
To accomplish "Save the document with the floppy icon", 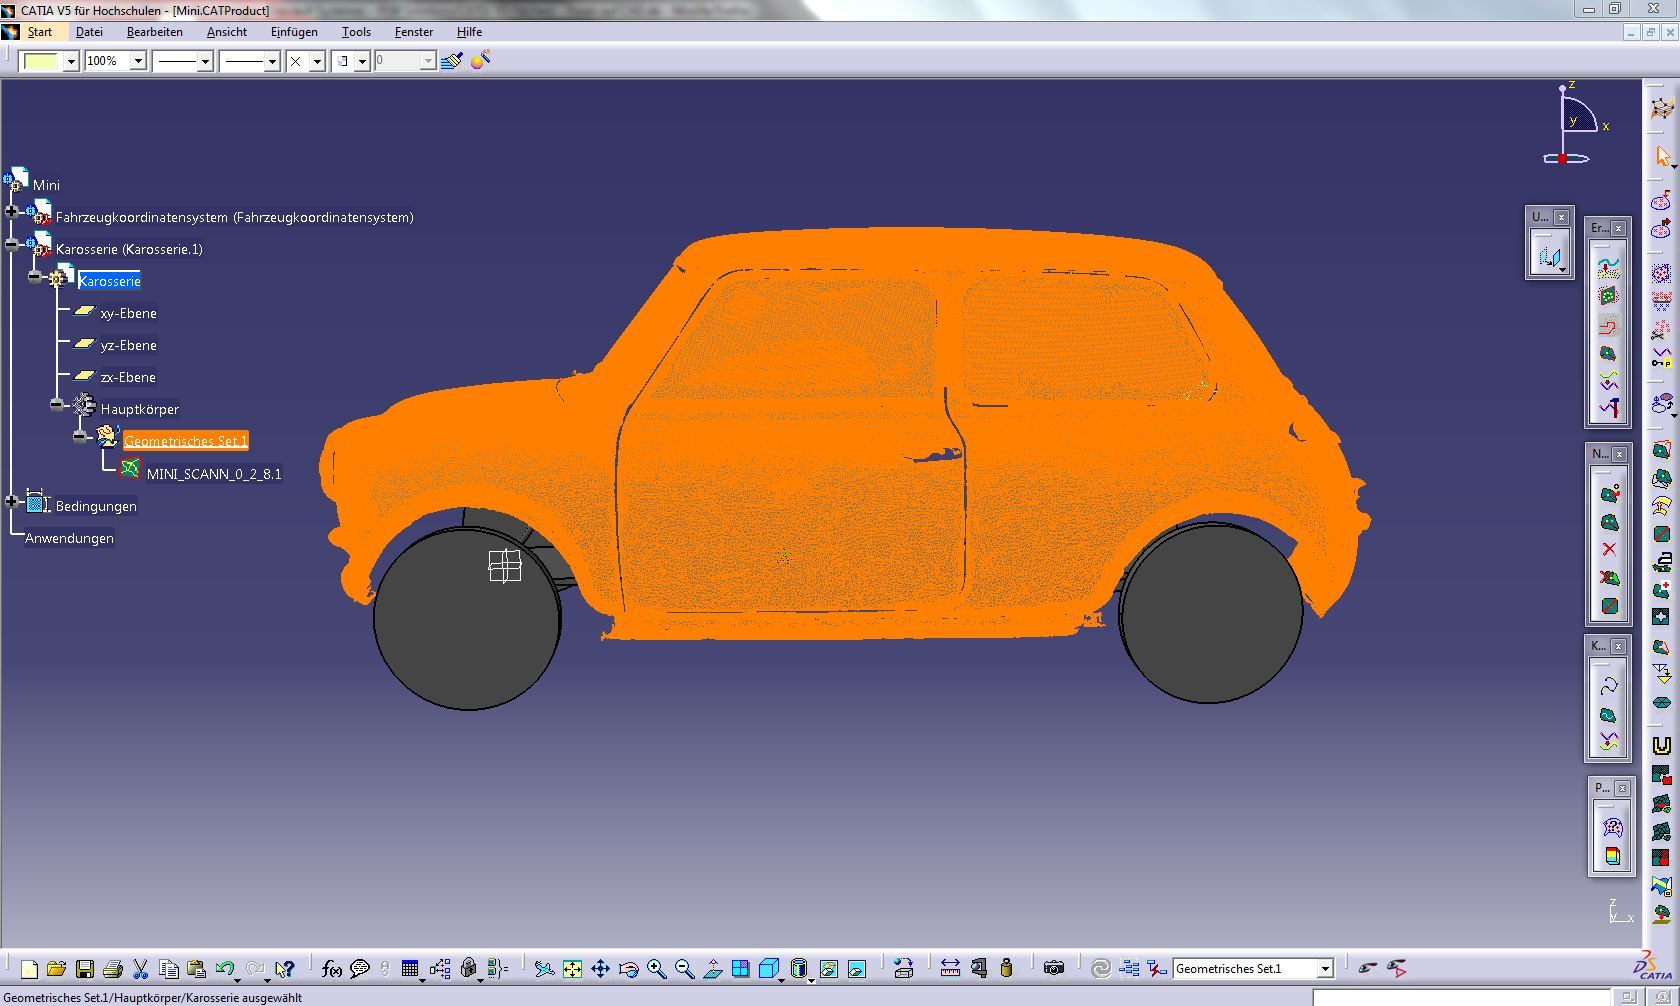I will click(x=84, y=968).
